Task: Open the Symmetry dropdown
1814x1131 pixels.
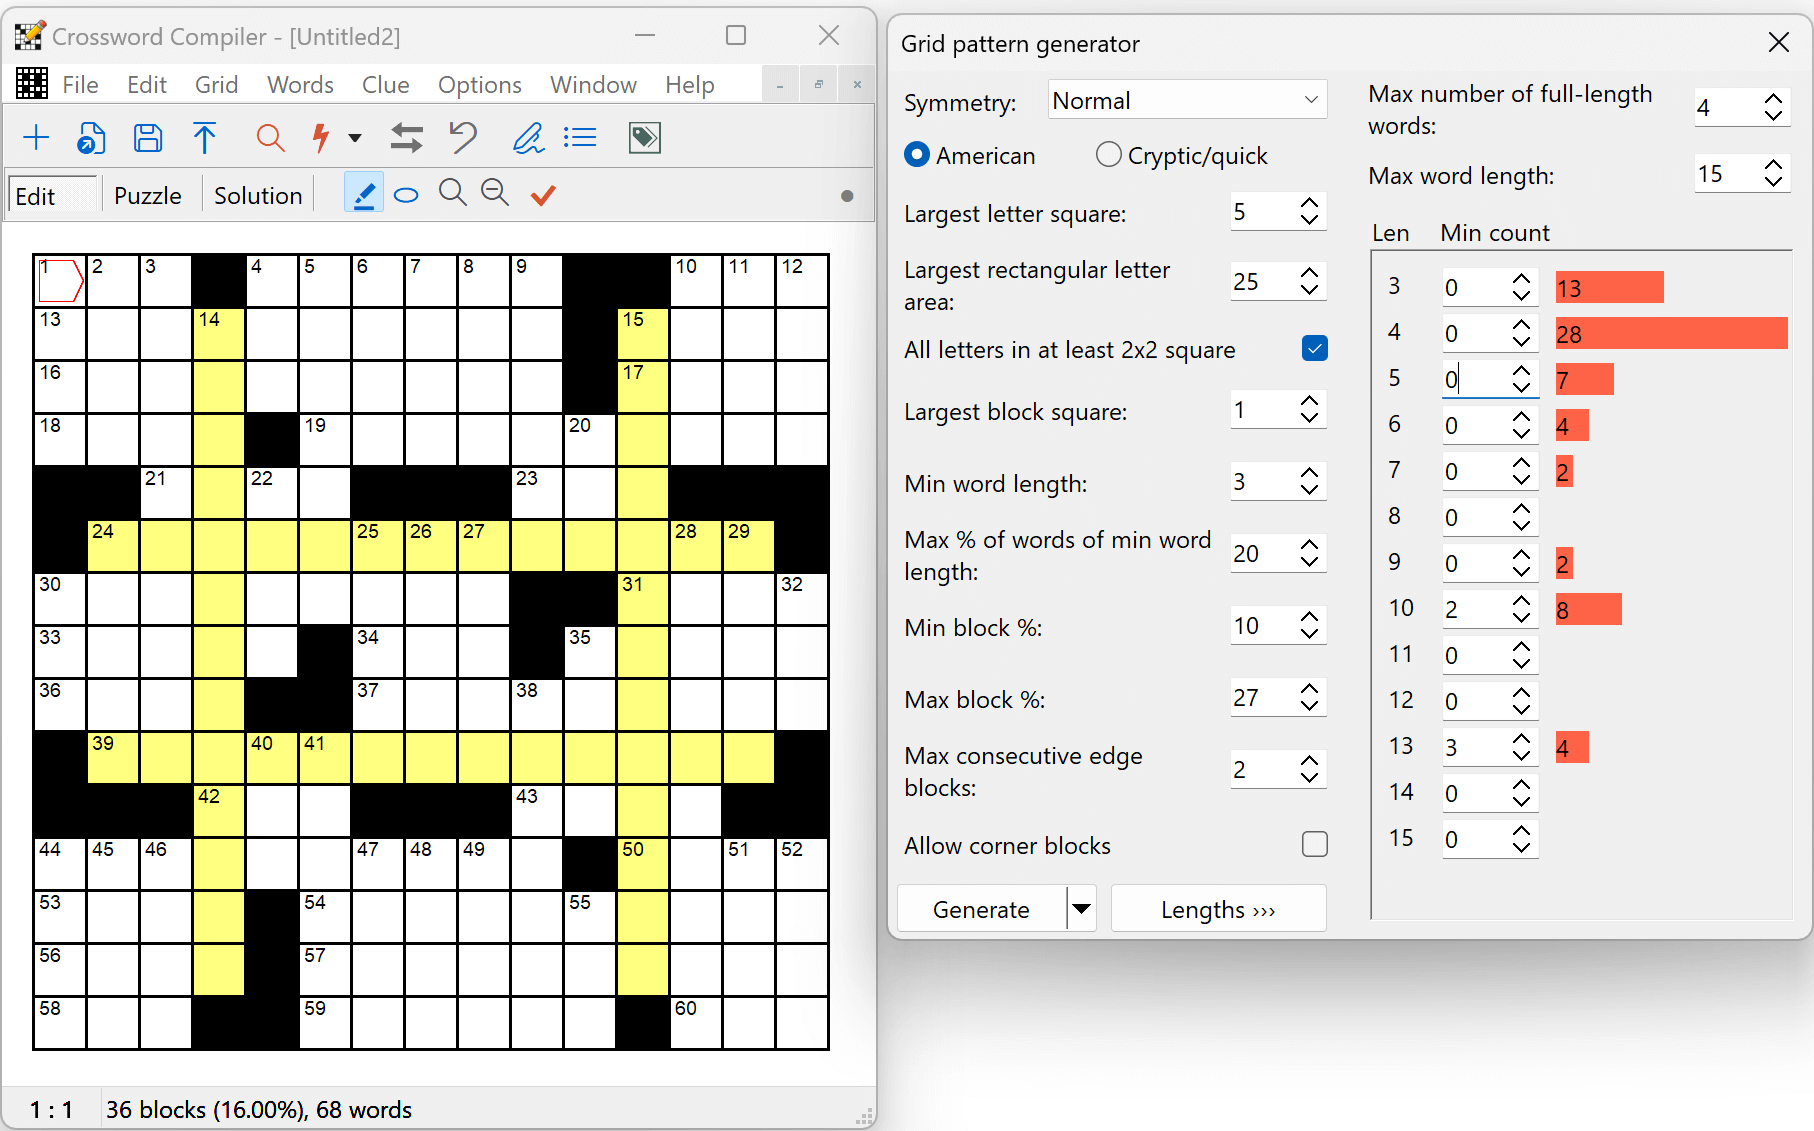Action: coord(1187,101)
